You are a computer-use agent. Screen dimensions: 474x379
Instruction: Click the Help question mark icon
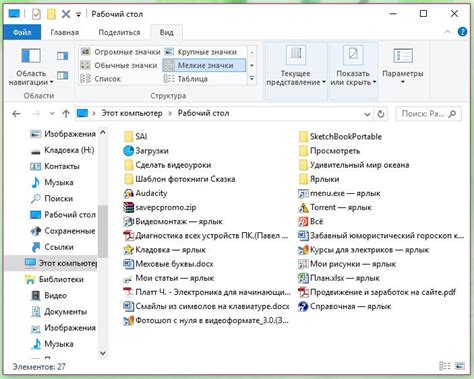pos(462,32)
